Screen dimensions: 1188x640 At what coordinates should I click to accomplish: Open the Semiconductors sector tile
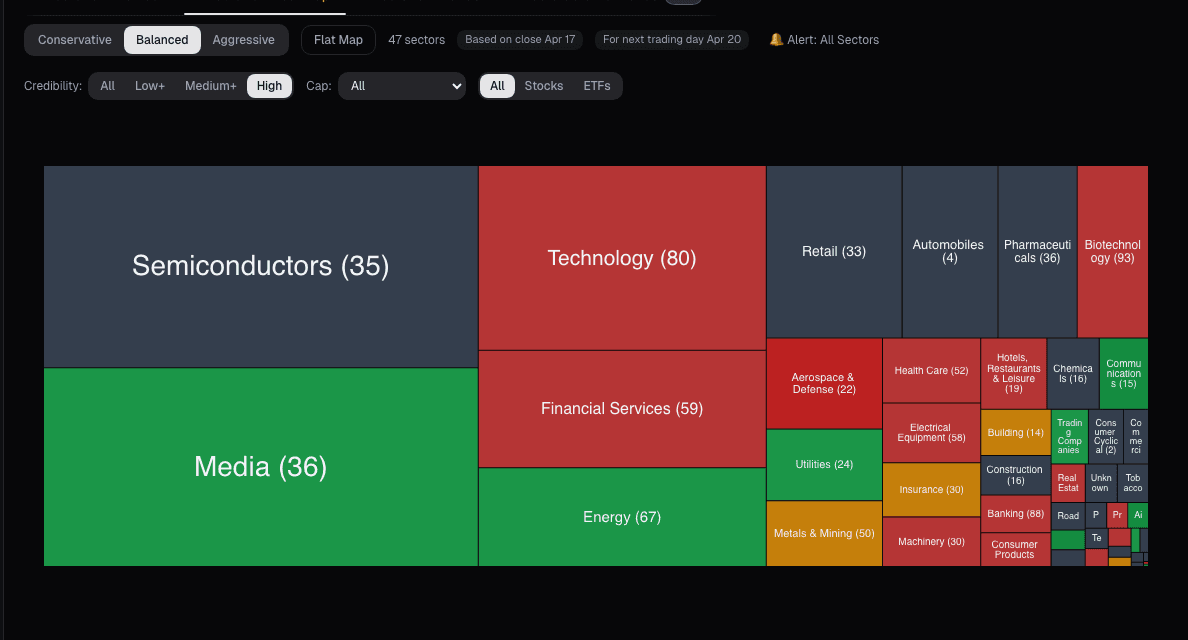[260, 266]
